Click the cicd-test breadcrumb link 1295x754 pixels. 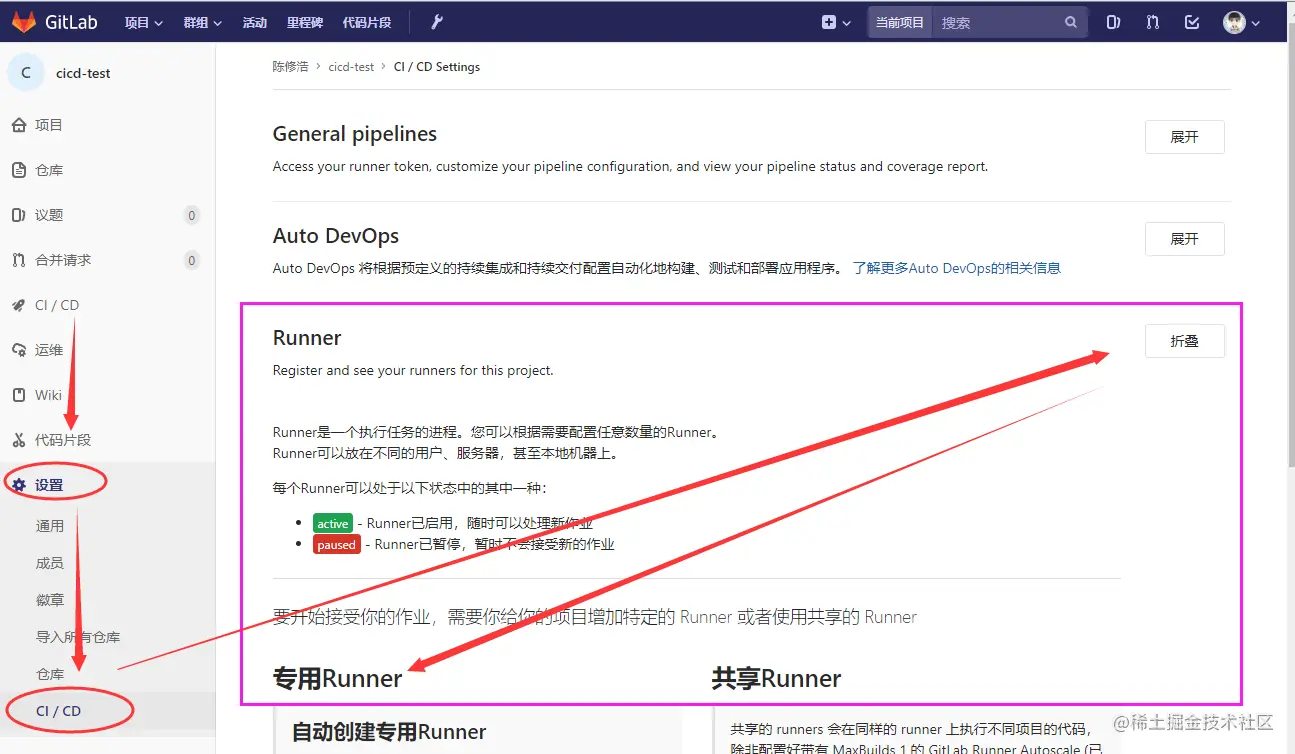pyautogui.click(x=351, y=67)
